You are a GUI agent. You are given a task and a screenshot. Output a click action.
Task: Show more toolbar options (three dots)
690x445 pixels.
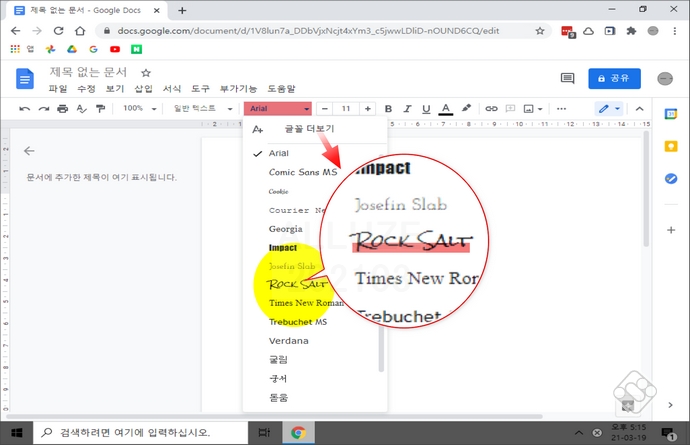click(561, 109)
